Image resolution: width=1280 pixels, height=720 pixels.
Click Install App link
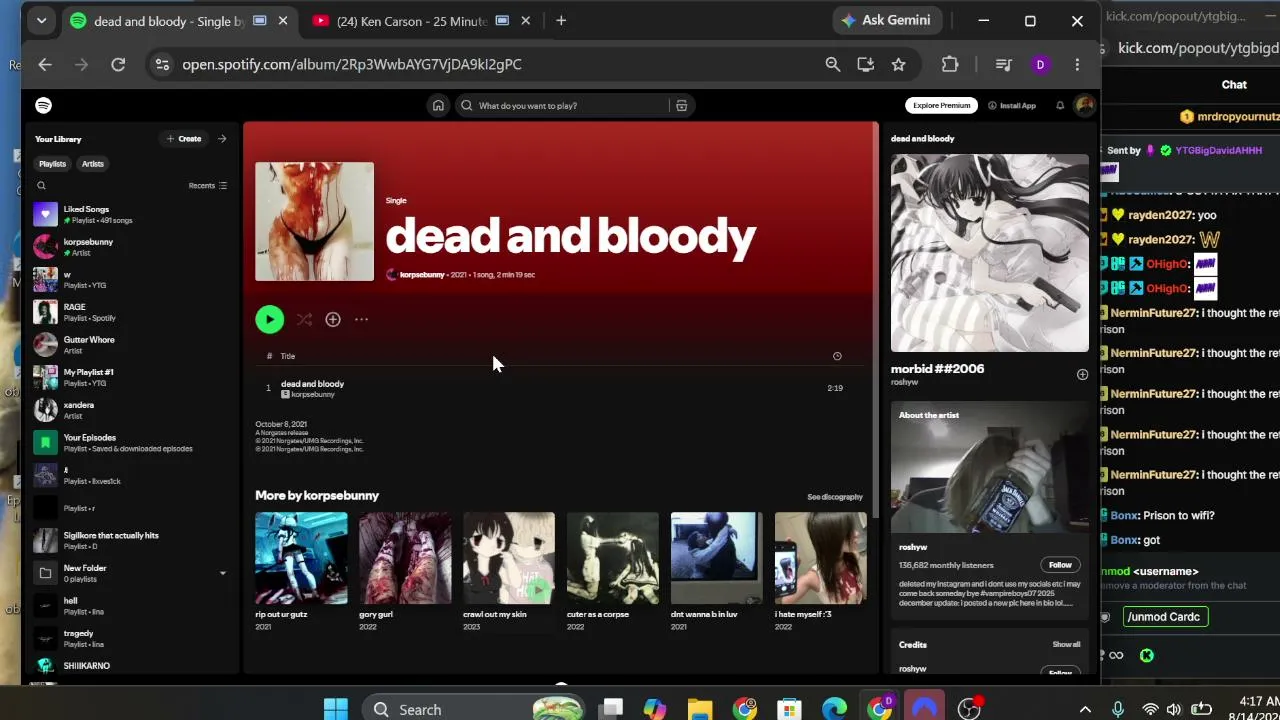[x=1012, y=105]
